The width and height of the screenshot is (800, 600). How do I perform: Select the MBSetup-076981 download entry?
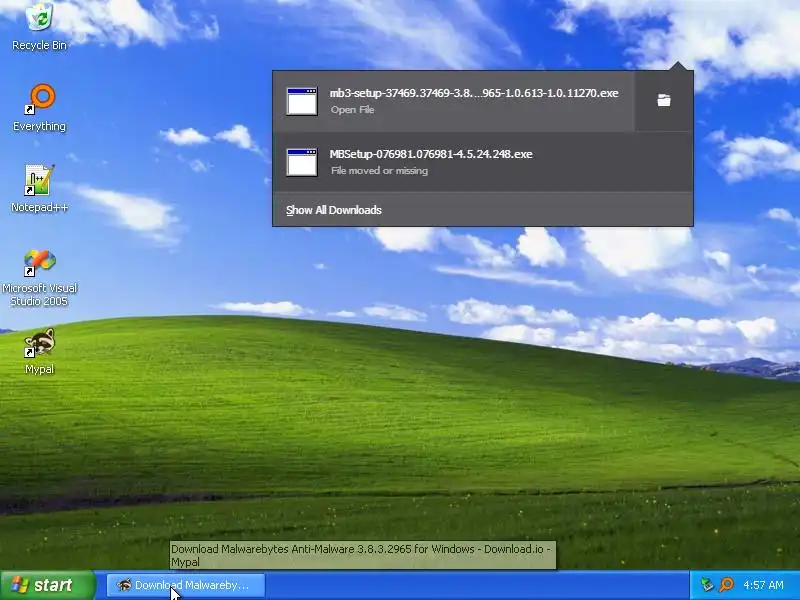(483, 162)
